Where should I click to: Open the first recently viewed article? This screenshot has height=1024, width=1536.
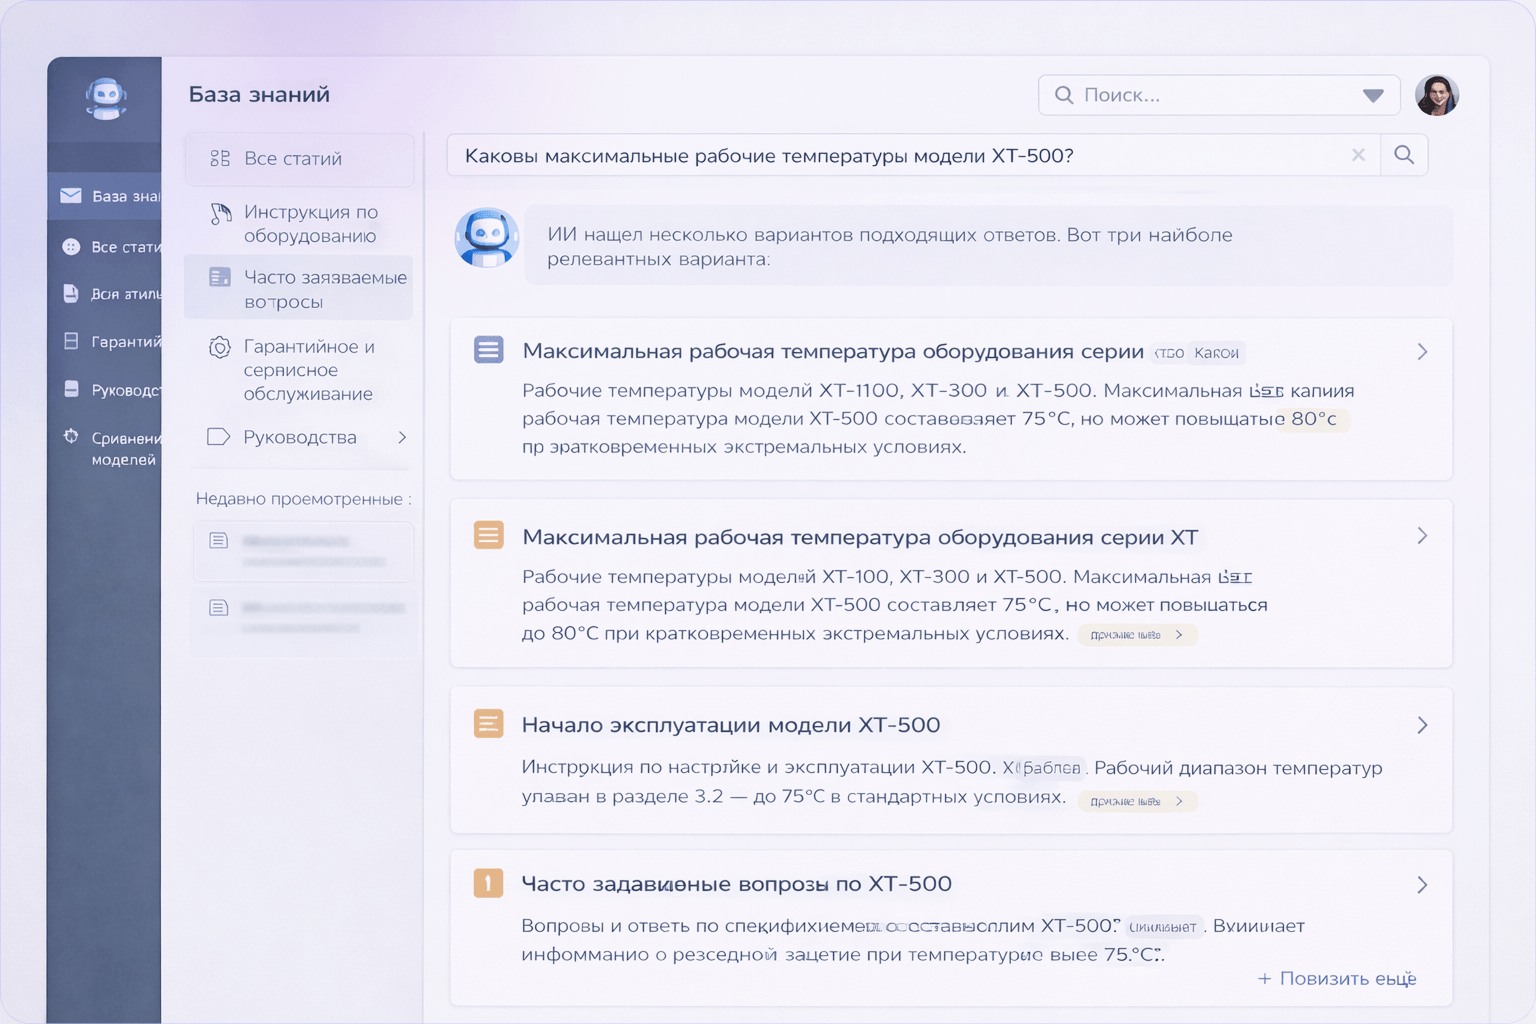coord(303,550)
